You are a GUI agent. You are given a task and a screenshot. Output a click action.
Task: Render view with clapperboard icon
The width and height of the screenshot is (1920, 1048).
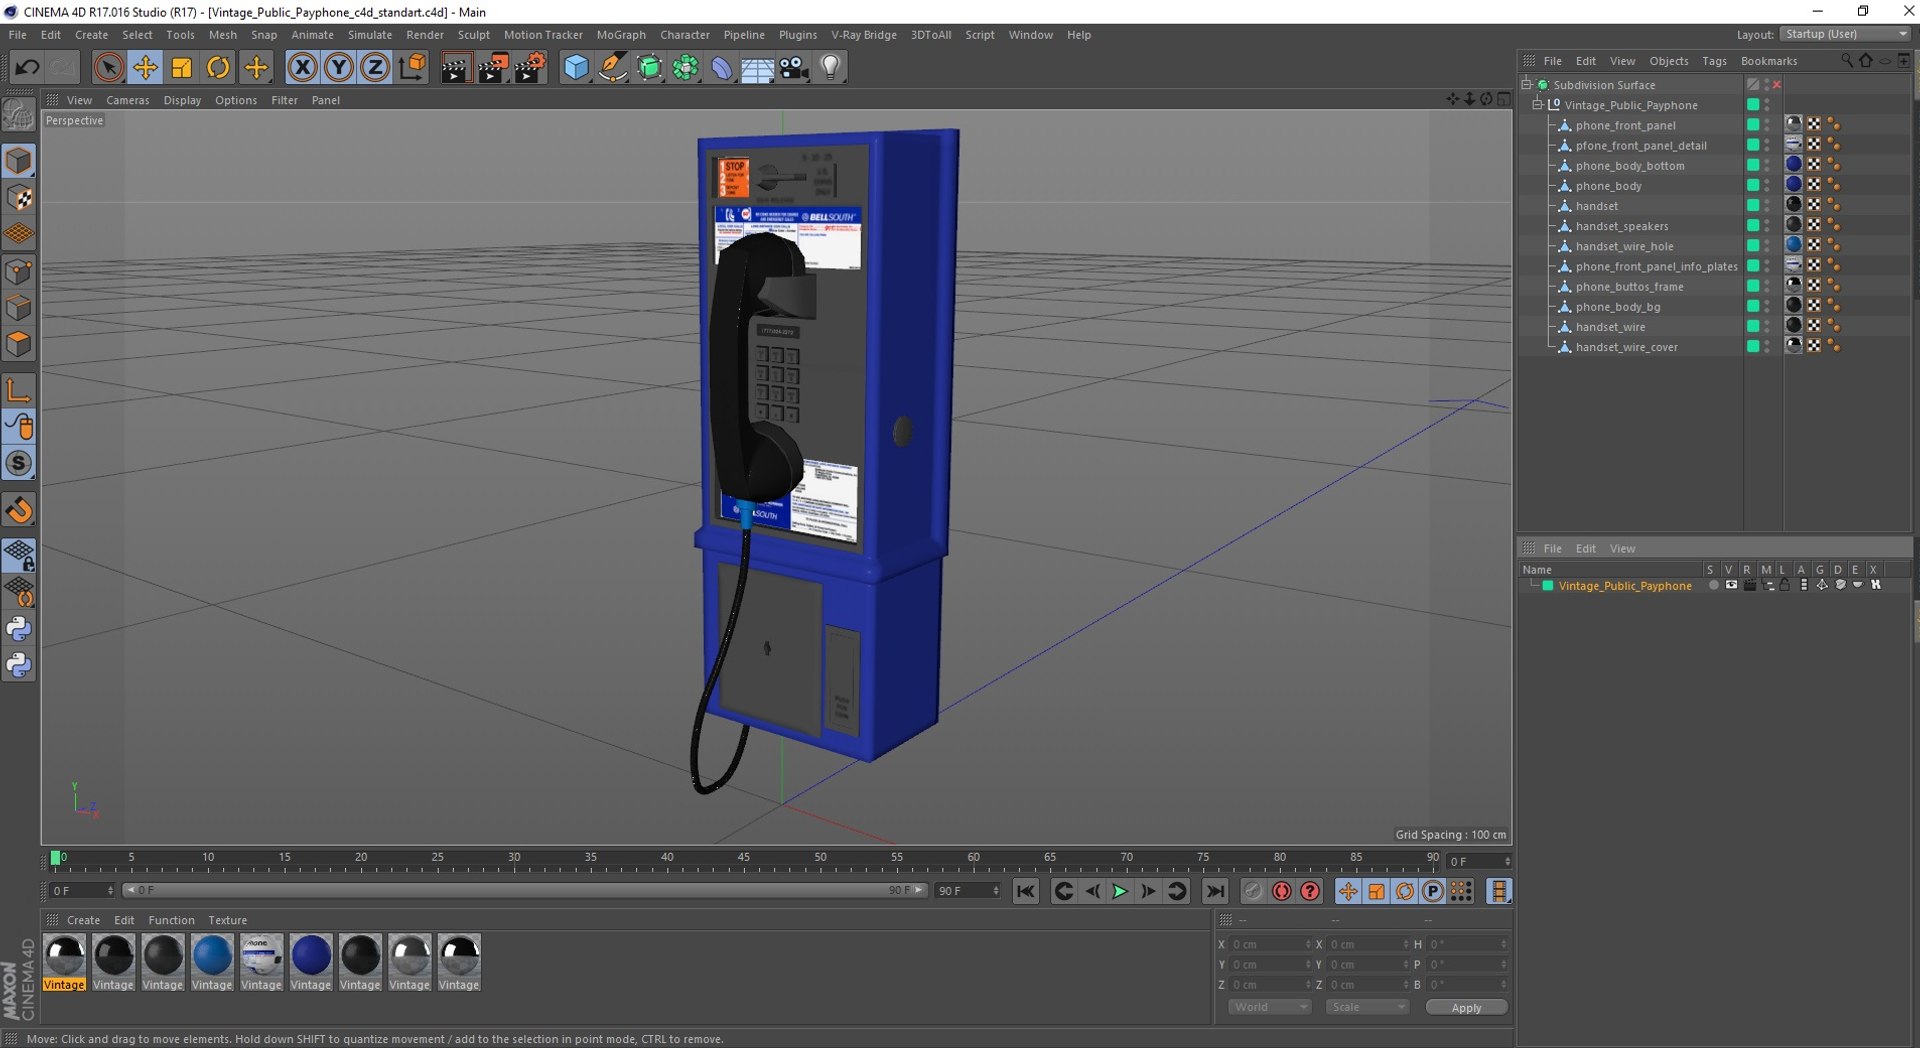(456, 67)
